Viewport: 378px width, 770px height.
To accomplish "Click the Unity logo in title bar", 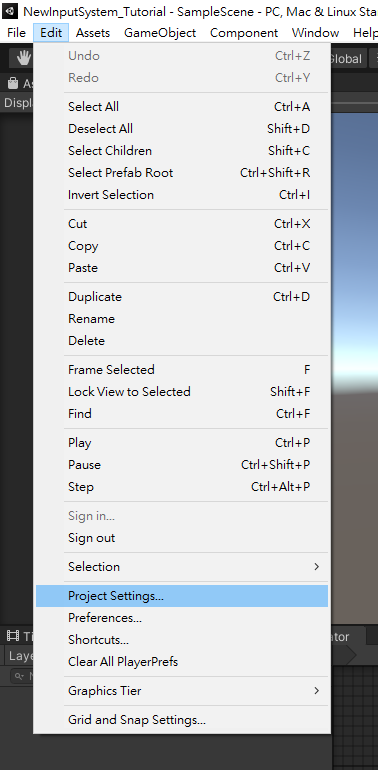I will pyautogui.click(x=10, y=11).
